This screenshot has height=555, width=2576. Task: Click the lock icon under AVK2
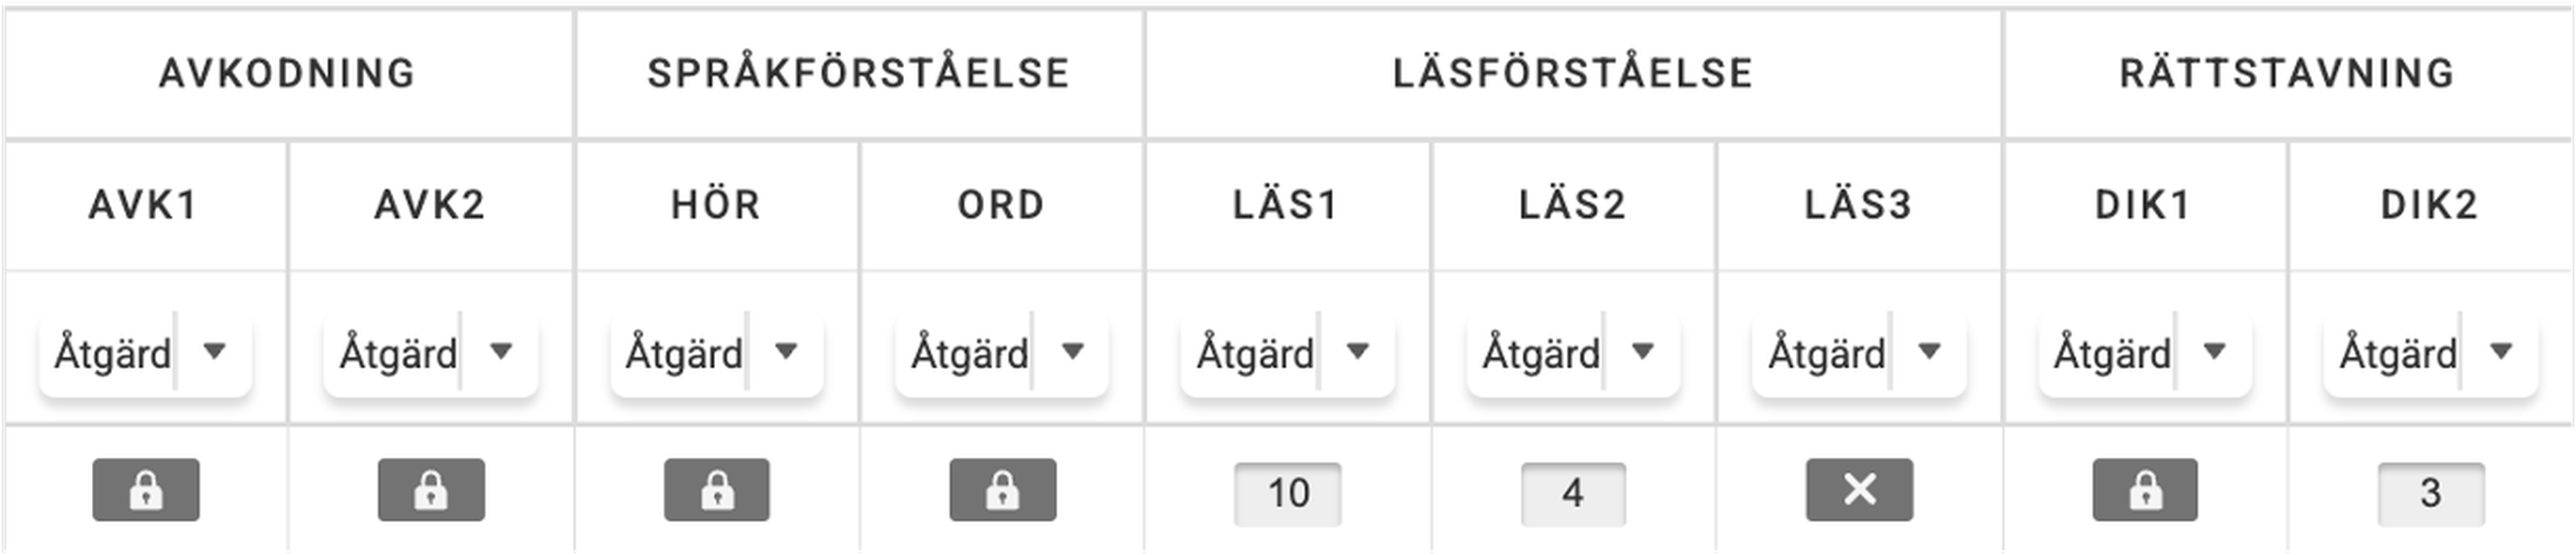pyautogui.click(x=431, y=490)
